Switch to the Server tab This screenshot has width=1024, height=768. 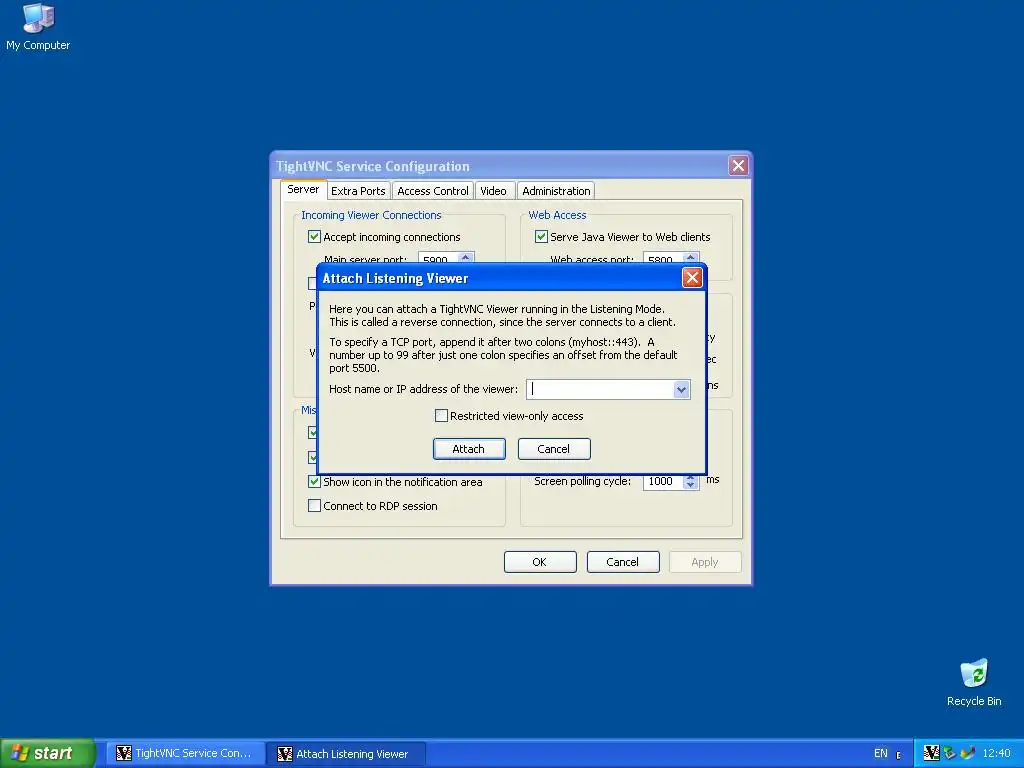[303, 189]
